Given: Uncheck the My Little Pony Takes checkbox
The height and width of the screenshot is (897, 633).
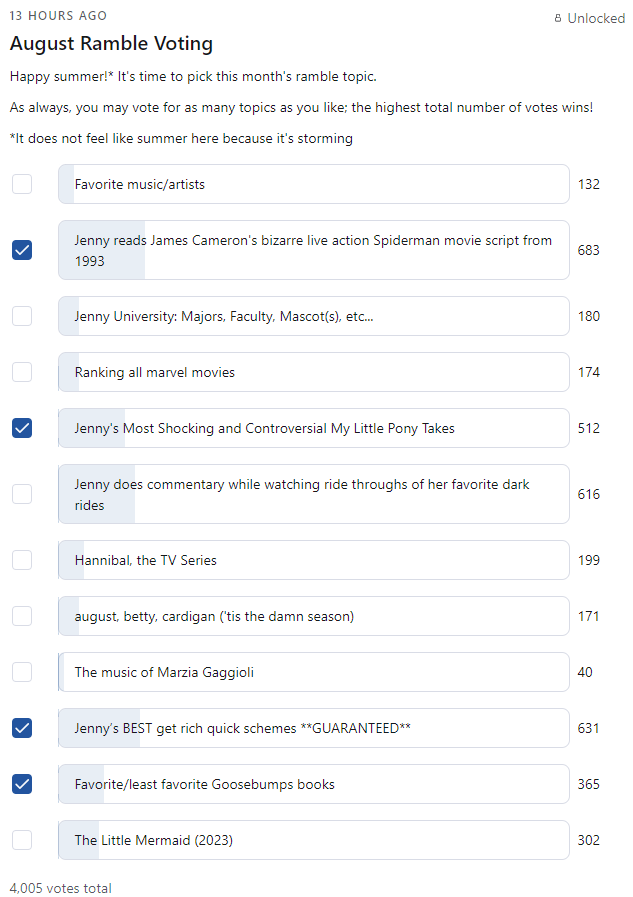Looking at the screenshot, I should pyautogui.click(x=22, y=428).
